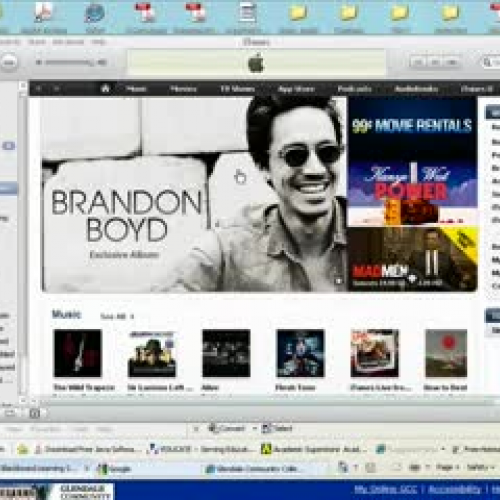This screenshot has width=500, height=500.
Task: Click the Convert button in browser toolbar
Action: (227, 428)
